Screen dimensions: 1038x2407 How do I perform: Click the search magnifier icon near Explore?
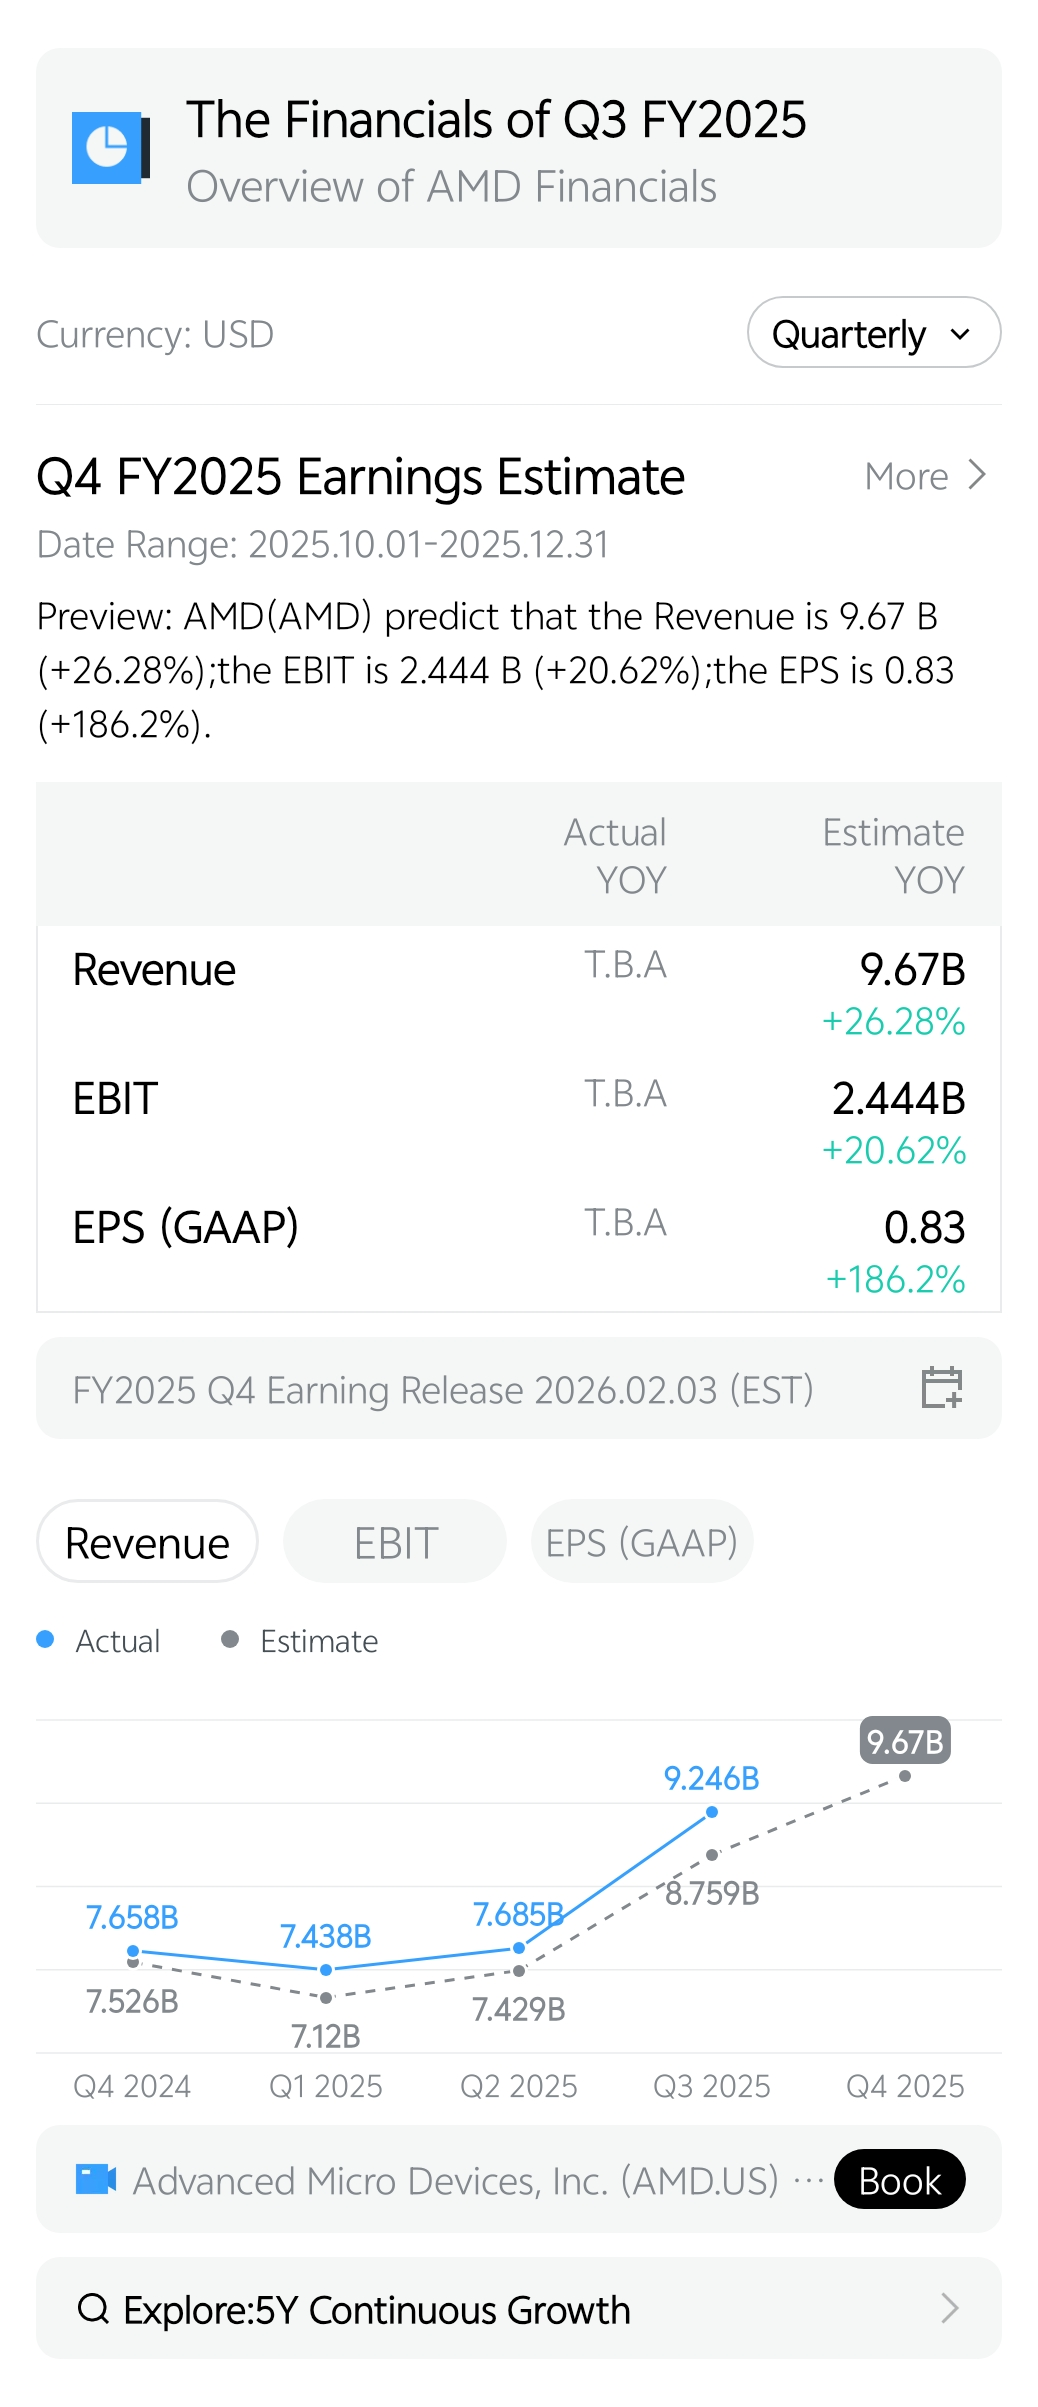(x=93, y=2309)
